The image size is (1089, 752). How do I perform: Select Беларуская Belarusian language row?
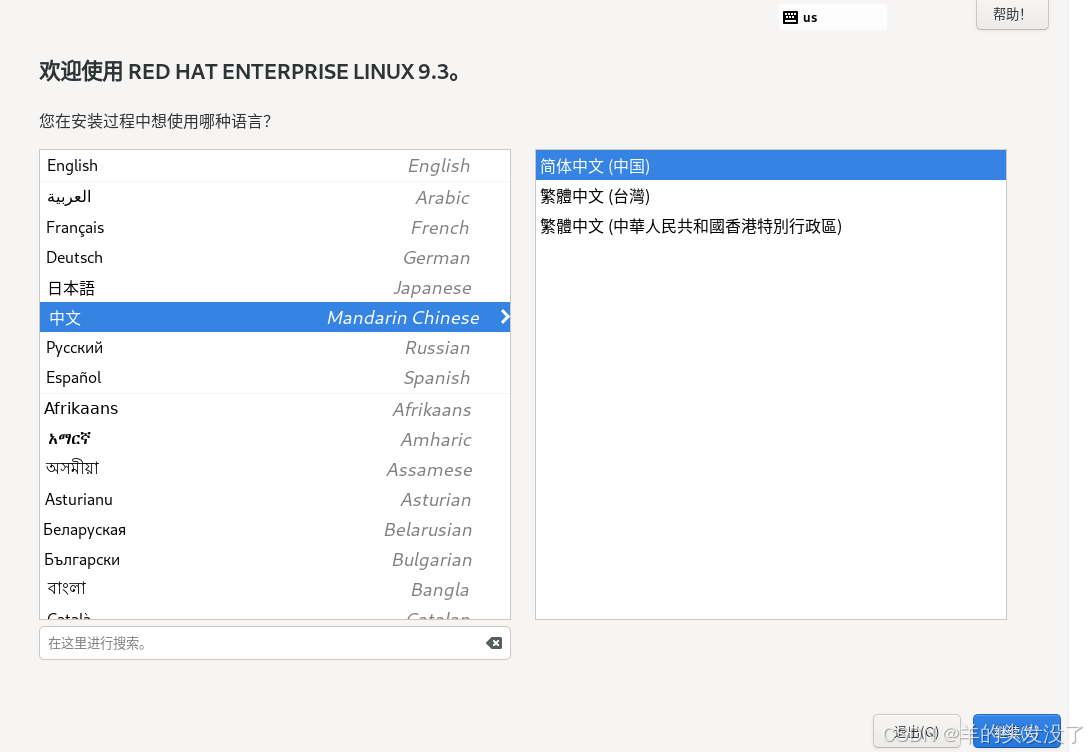[x=275, y=530]
